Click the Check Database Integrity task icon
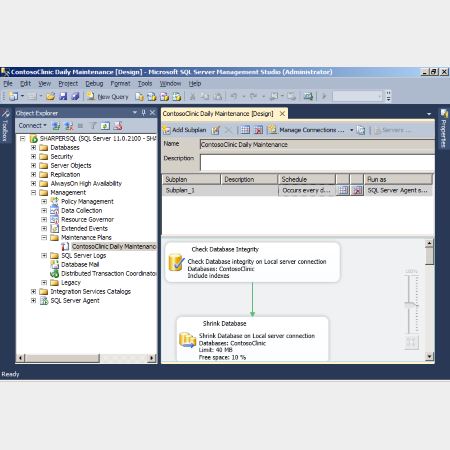This screenshot has width=450, height=450. 176,262
